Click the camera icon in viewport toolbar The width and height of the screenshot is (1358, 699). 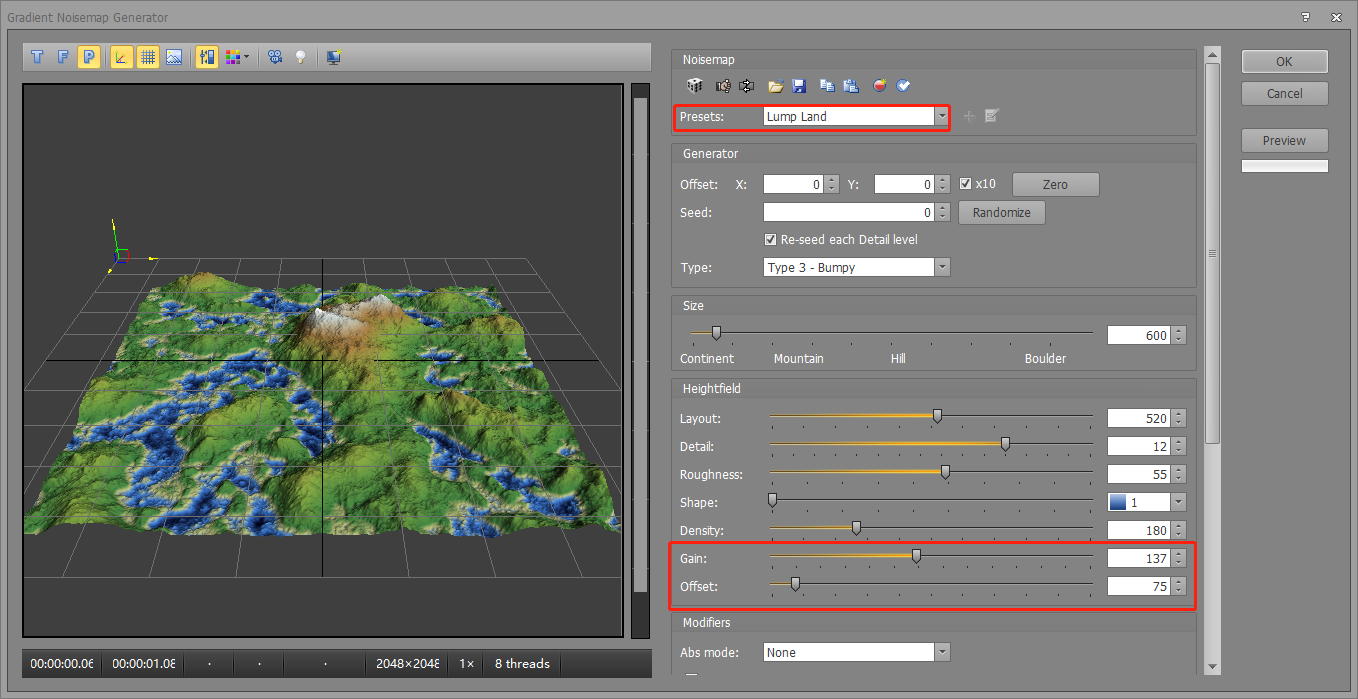[x=274, y=58]
